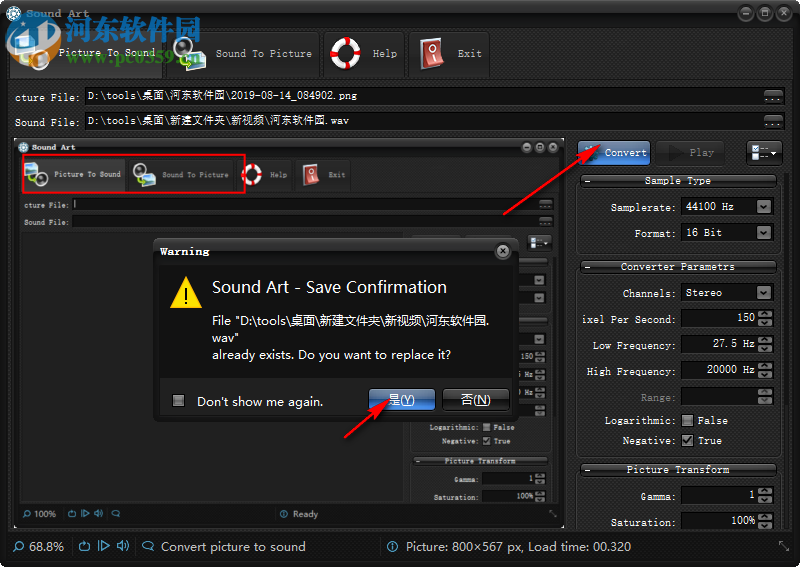Image resolution: width=800 pixels, height=567 pixels.
Task: Increase the Saturation value
Action: point(765,517)
